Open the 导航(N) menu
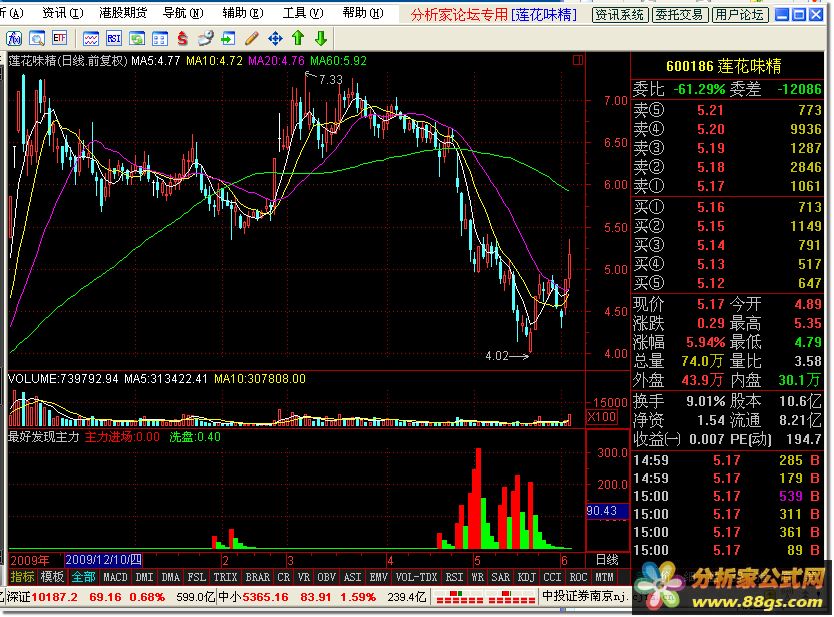 (x=183, y=13)
